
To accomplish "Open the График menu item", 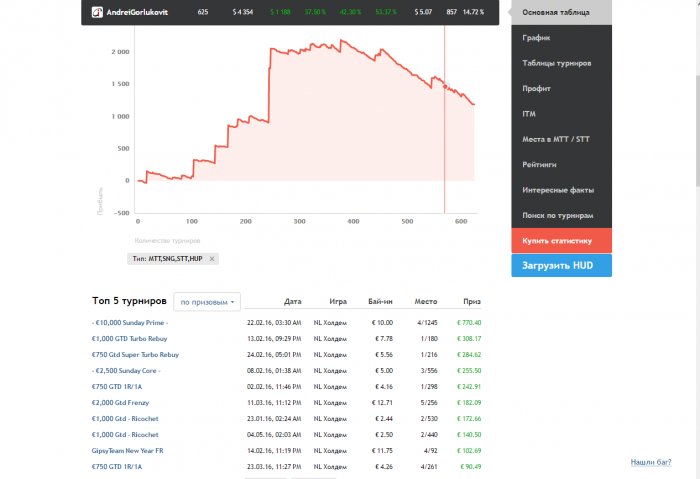I will click(x=536, y=38).
